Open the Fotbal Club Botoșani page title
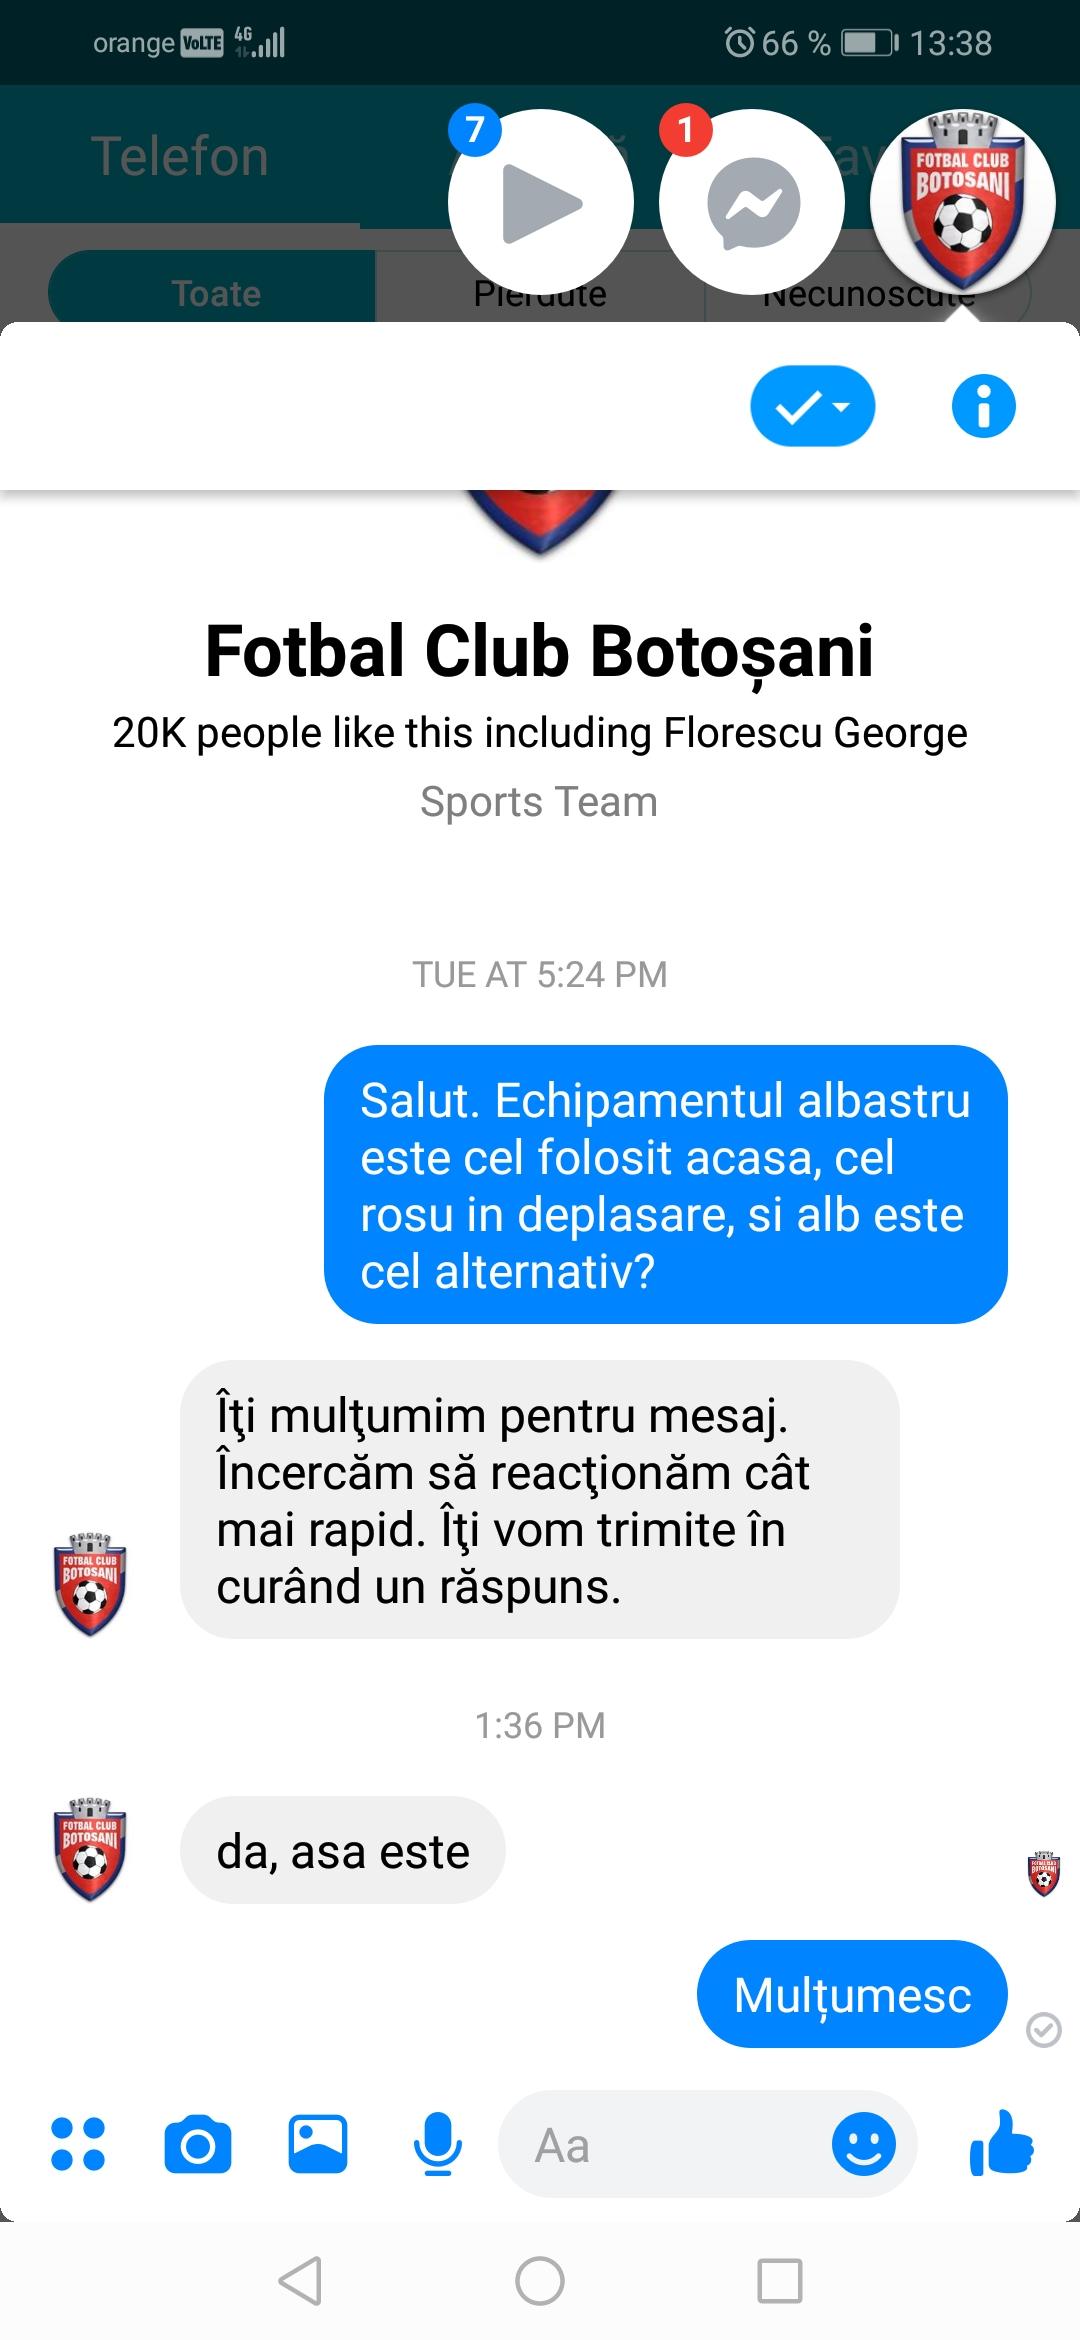This screenshot has height=2340, width=1080. tap(540, 651)
